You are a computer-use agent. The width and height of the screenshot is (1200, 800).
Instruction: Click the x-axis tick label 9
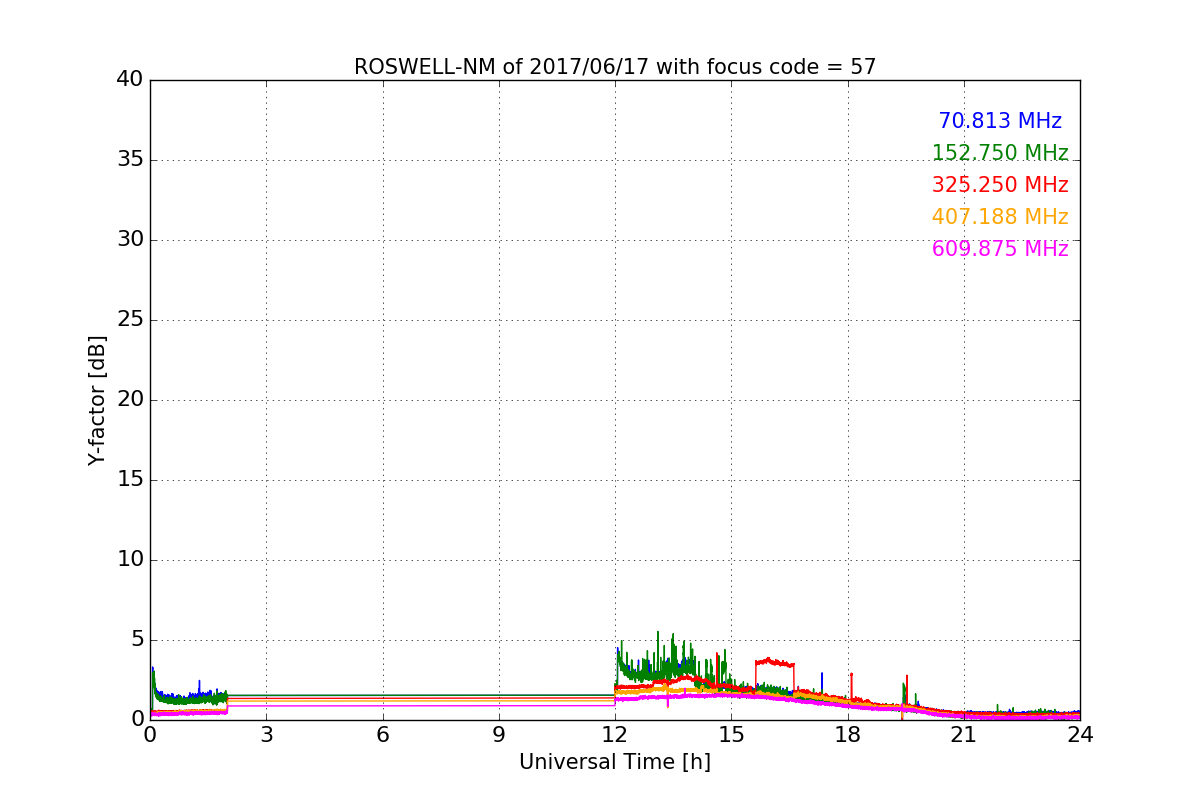click(x=499, y=734)
